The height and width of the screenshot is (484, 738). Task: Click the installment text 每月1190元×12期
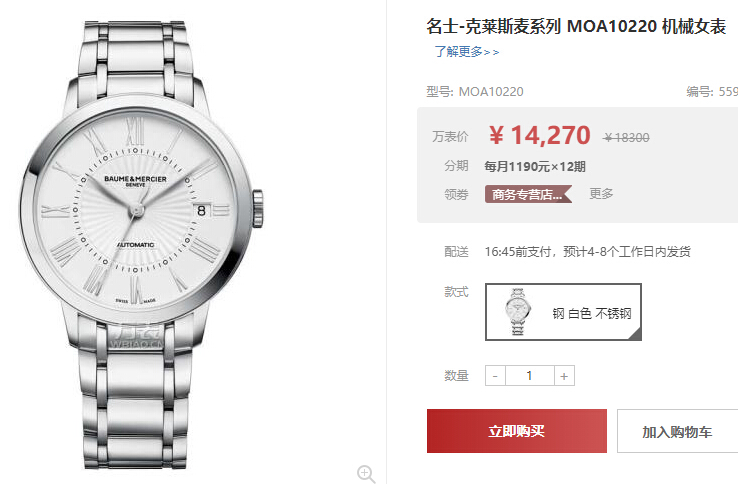click(x=535, y=166)
